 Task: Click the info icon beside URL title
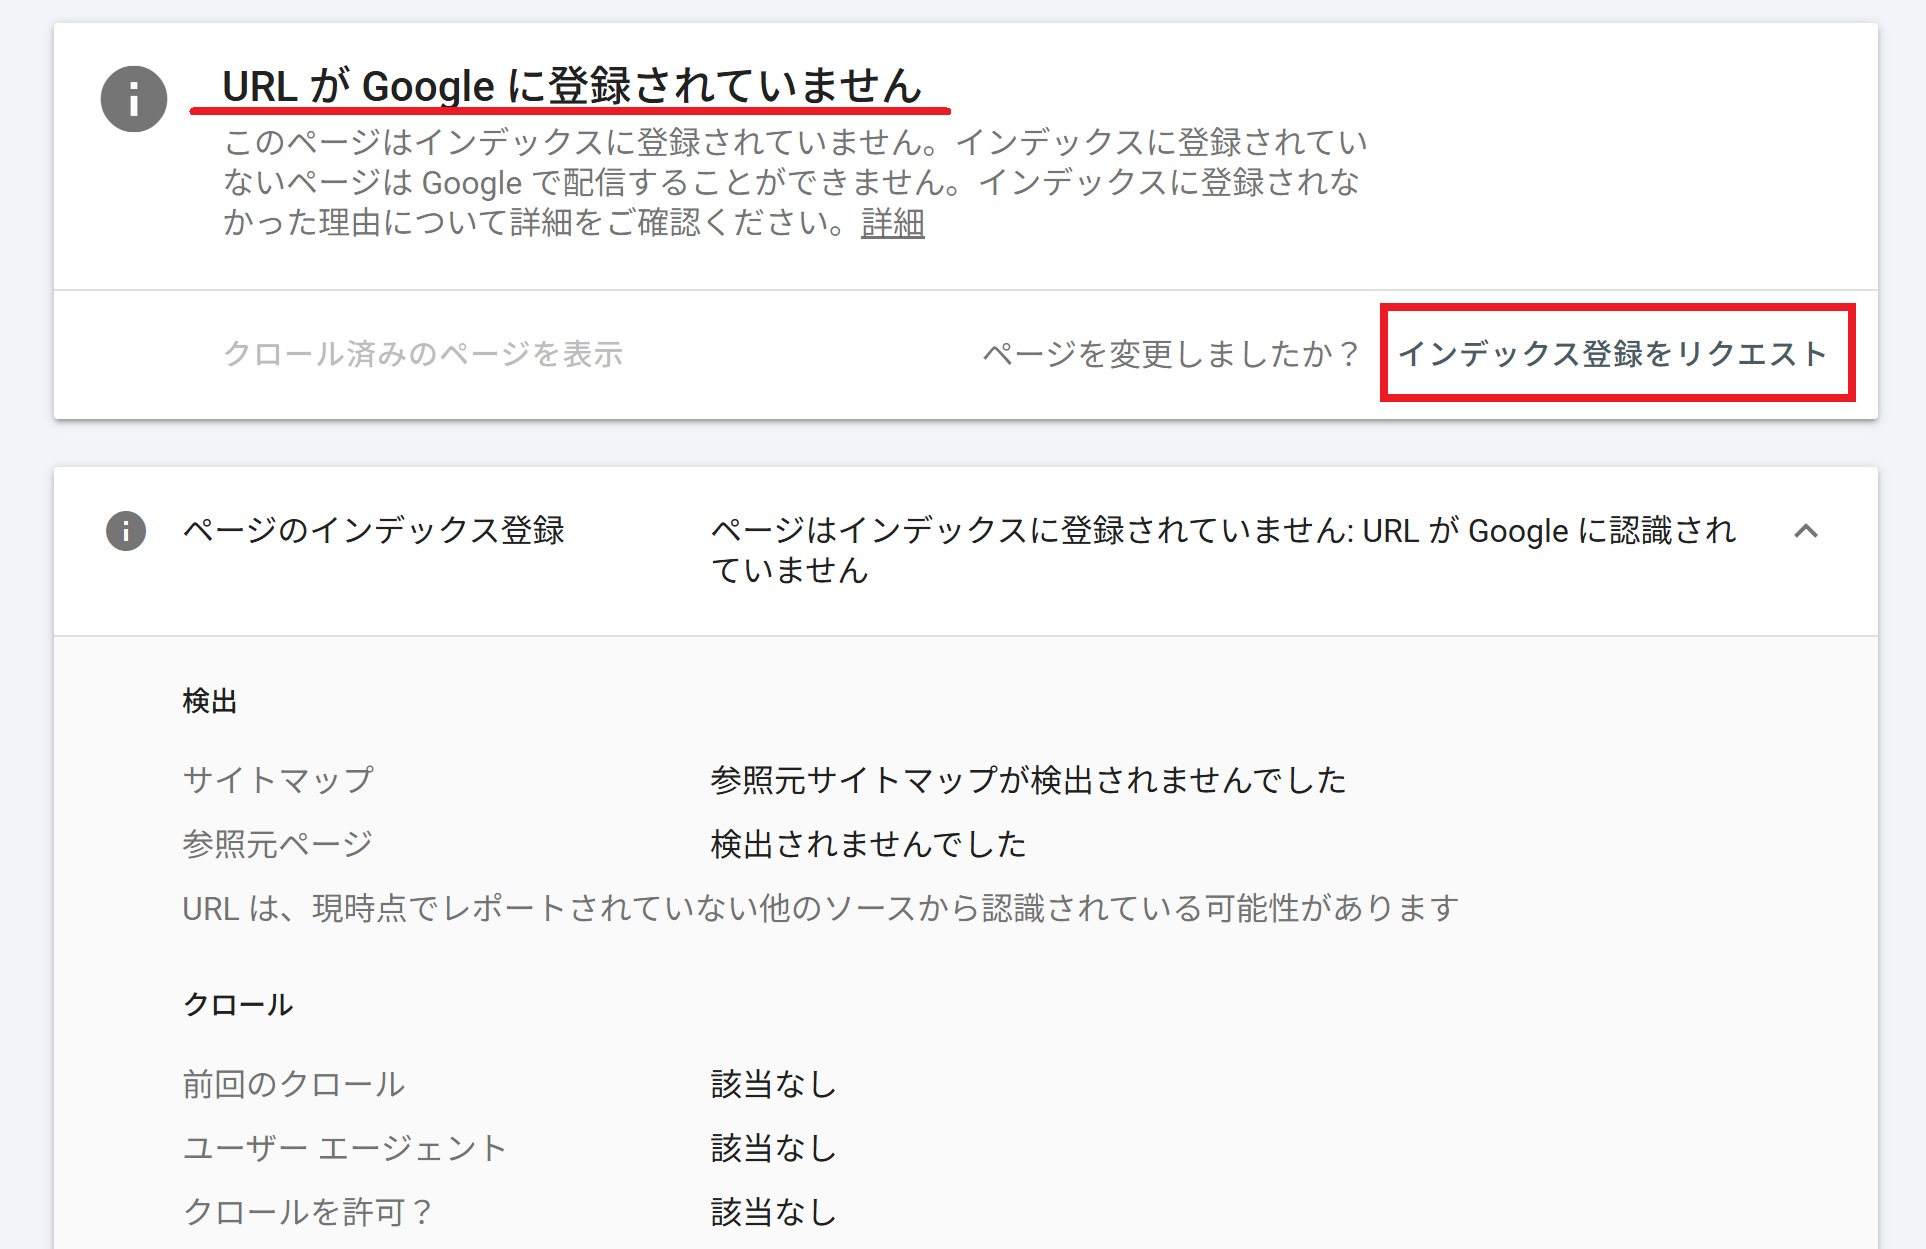[x=133, y=99]
